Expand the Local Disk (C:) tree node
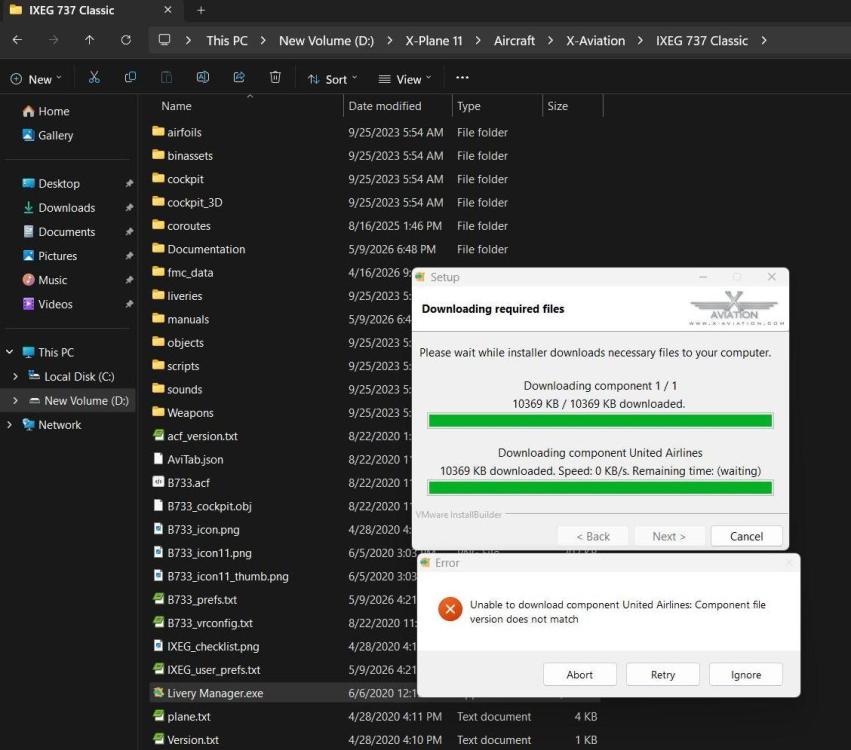The image size is (851, 750). click(x=15, y=376)
